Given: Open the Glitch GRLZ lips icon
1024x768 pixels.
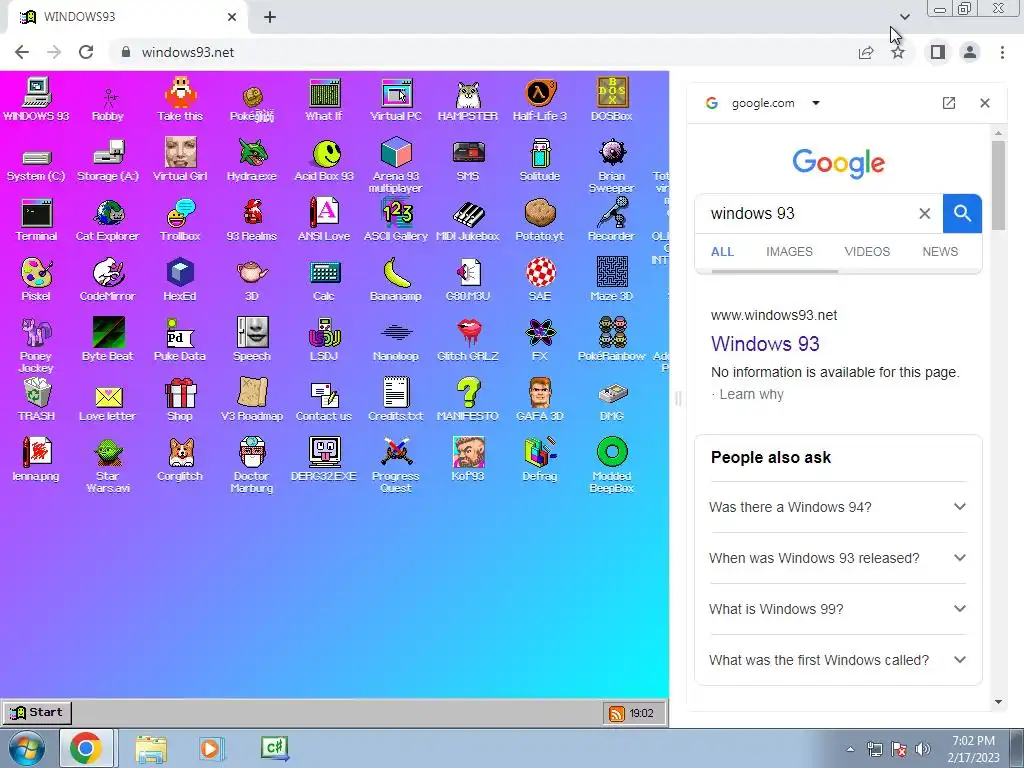Looking at the screenshot, I should pyautogui.click(x=468, y=340).
